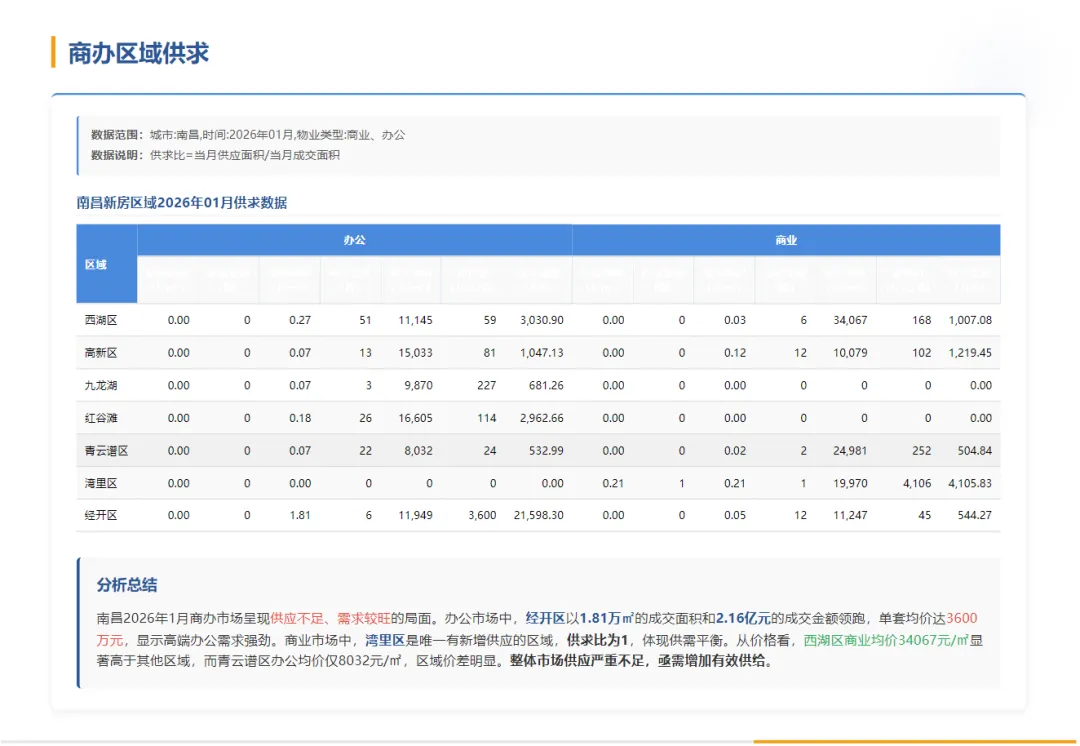
Task: Select the 湾里区 row label in table
Action: (x=101, y=484)
